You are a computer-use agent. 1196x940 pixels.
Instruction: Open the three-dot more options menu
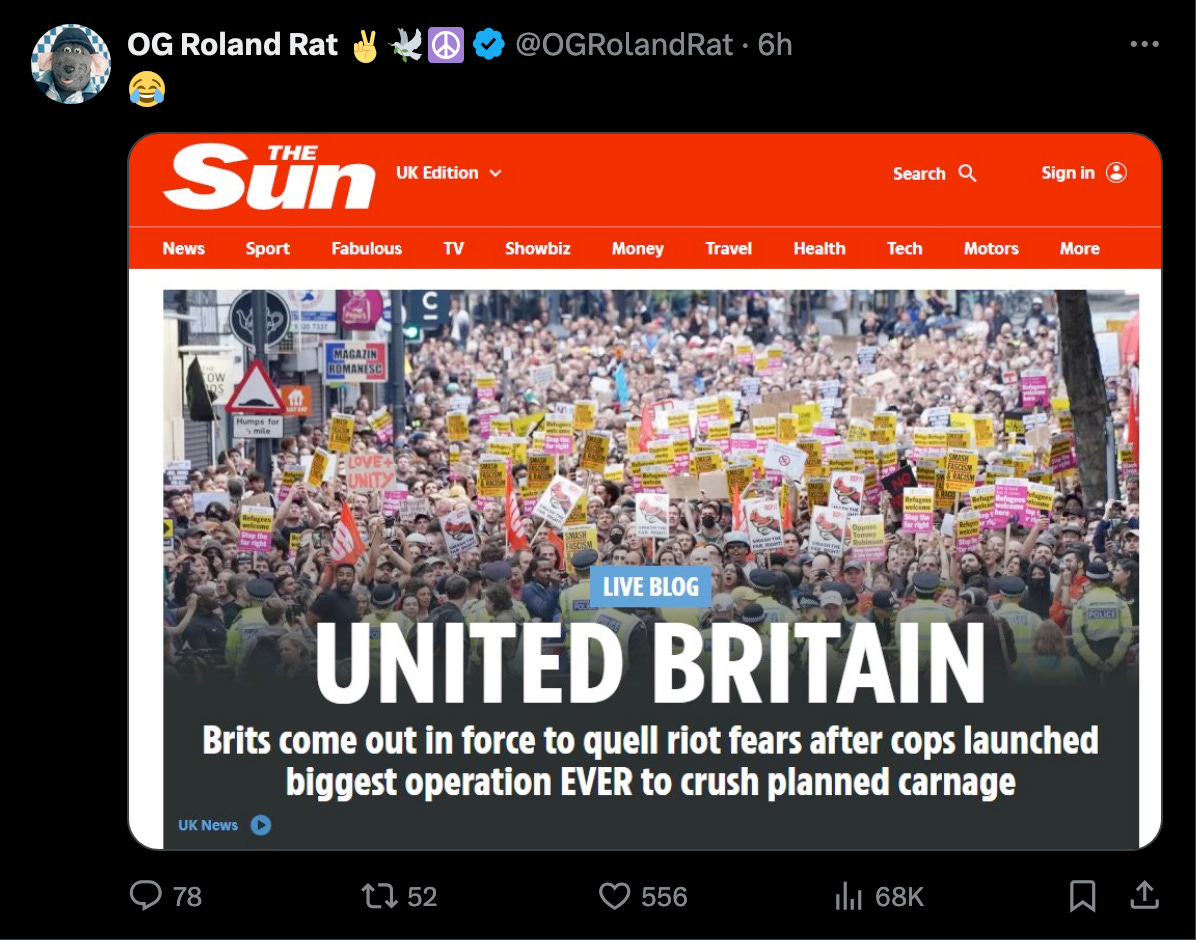[1144, 44]
